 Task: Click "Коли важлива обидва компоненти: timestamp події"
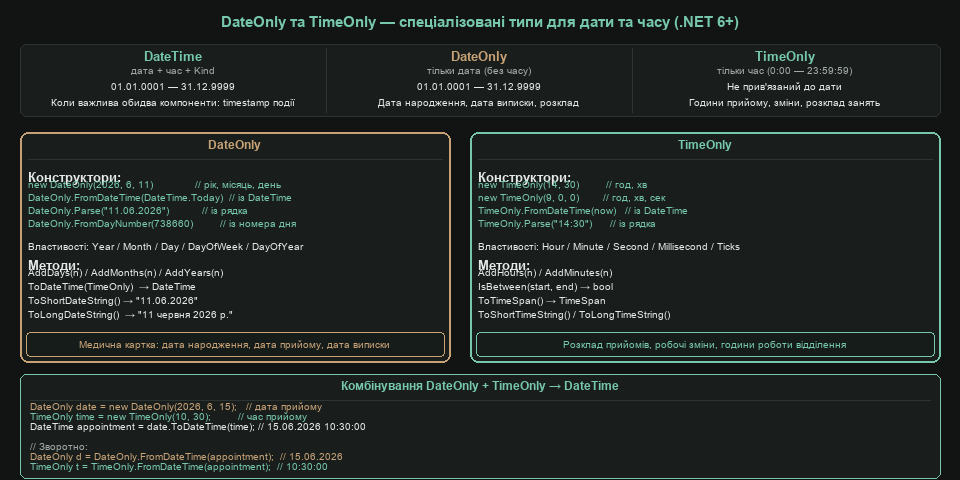[x=173, y=103]
